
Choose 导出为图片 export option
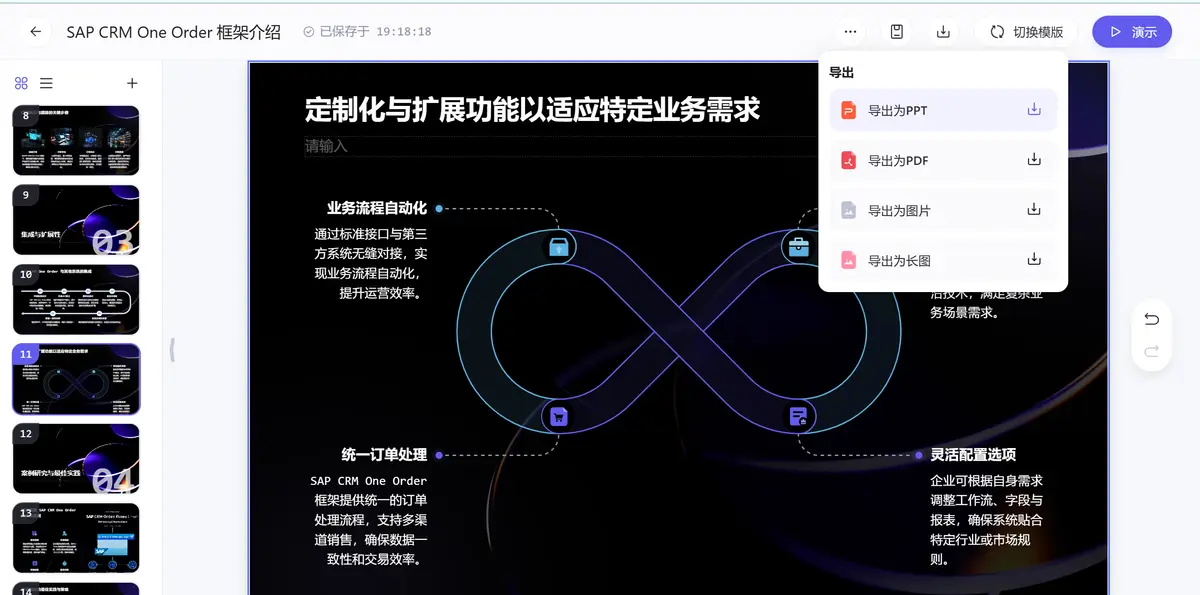(943, 210)
